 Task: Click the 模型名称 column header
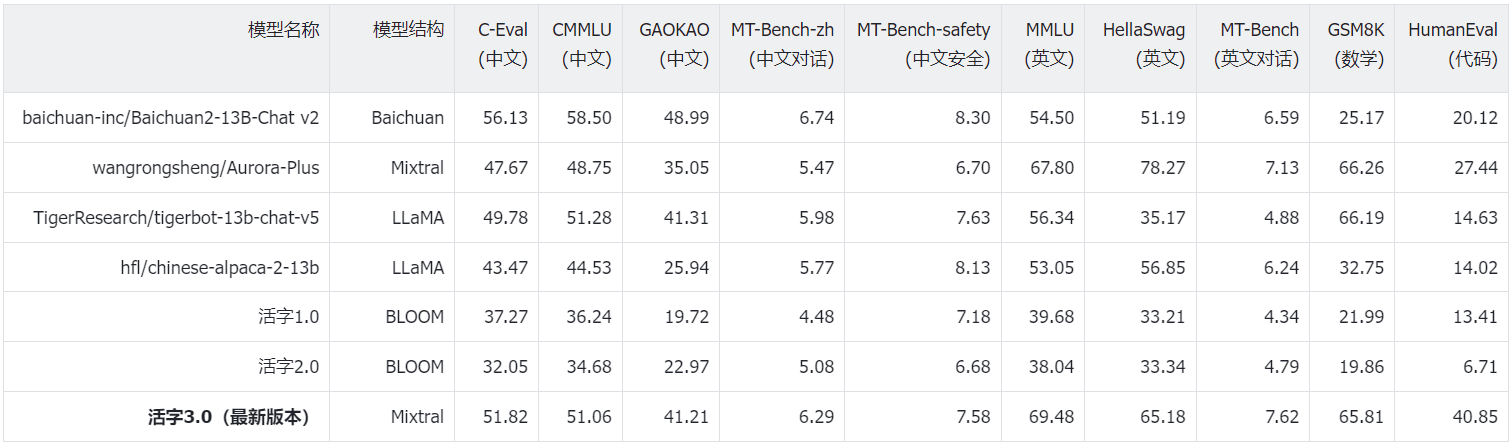click(x=283, y=30)
